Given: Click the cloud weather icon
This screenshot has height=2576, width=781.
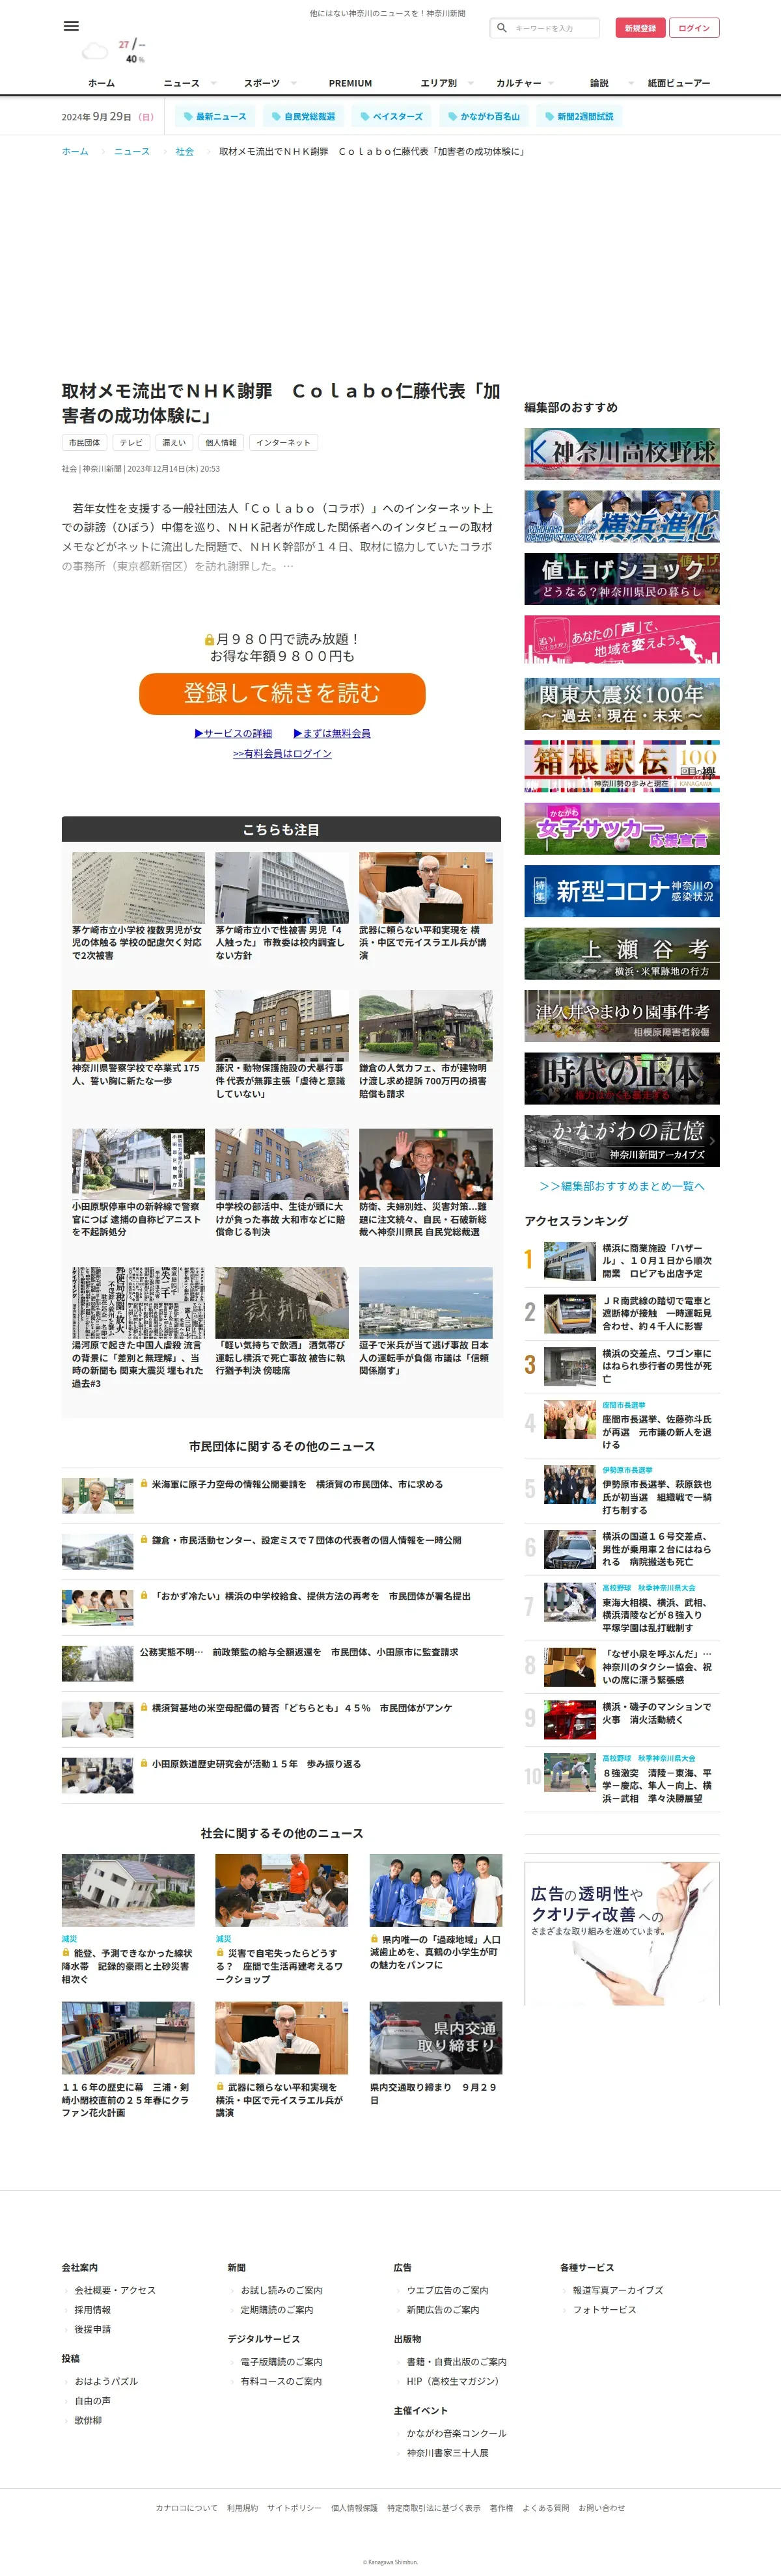Looking at the screenshot, I should pos(95,51).
